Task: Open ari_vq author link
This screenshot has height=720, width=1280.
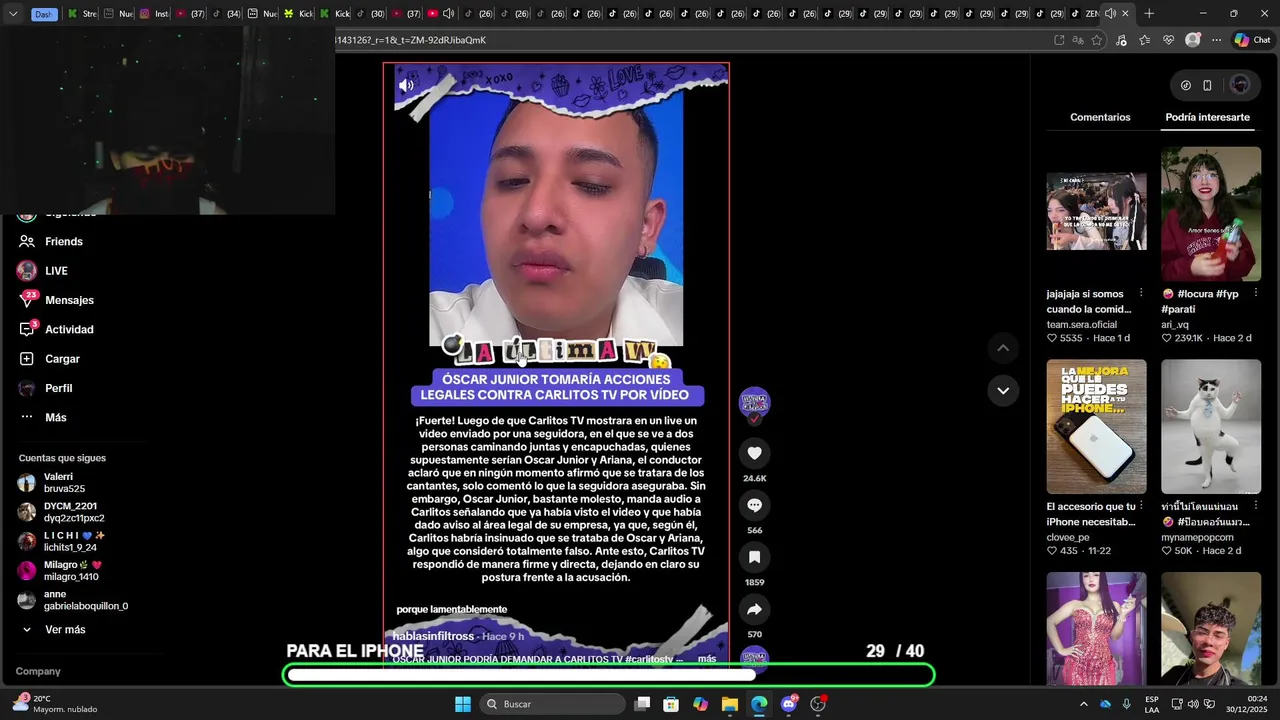Action: pos(1175,324)
